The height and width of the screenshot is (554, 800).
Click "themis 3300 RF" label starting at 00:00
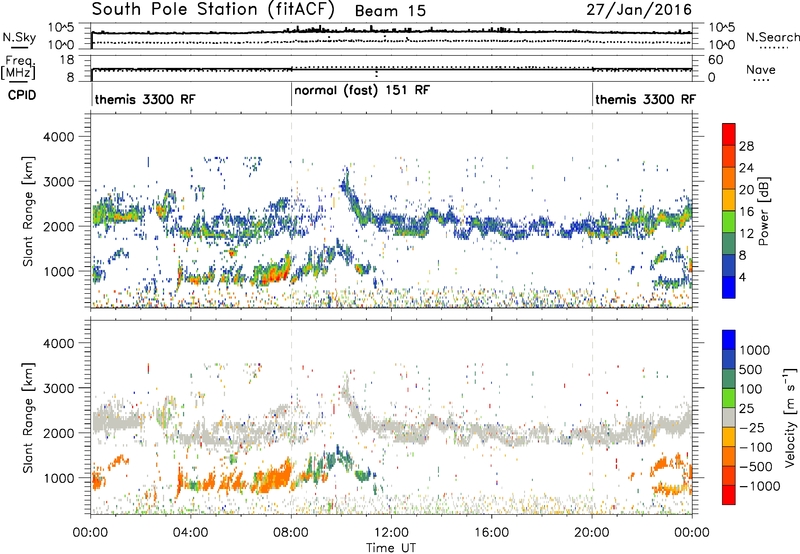(x=145, y=99)
